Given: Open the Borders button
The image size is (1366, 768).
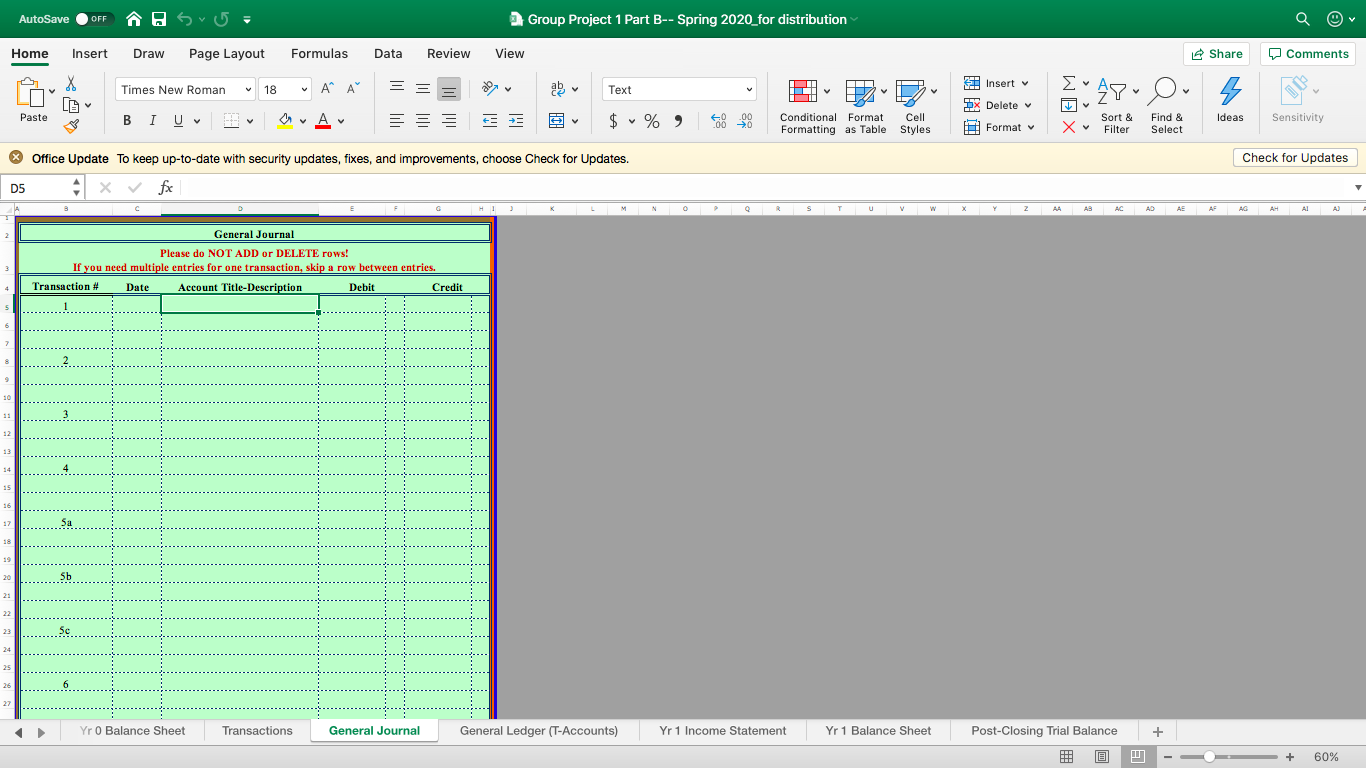Looking at the screenshot, I should tap(231, 121).
